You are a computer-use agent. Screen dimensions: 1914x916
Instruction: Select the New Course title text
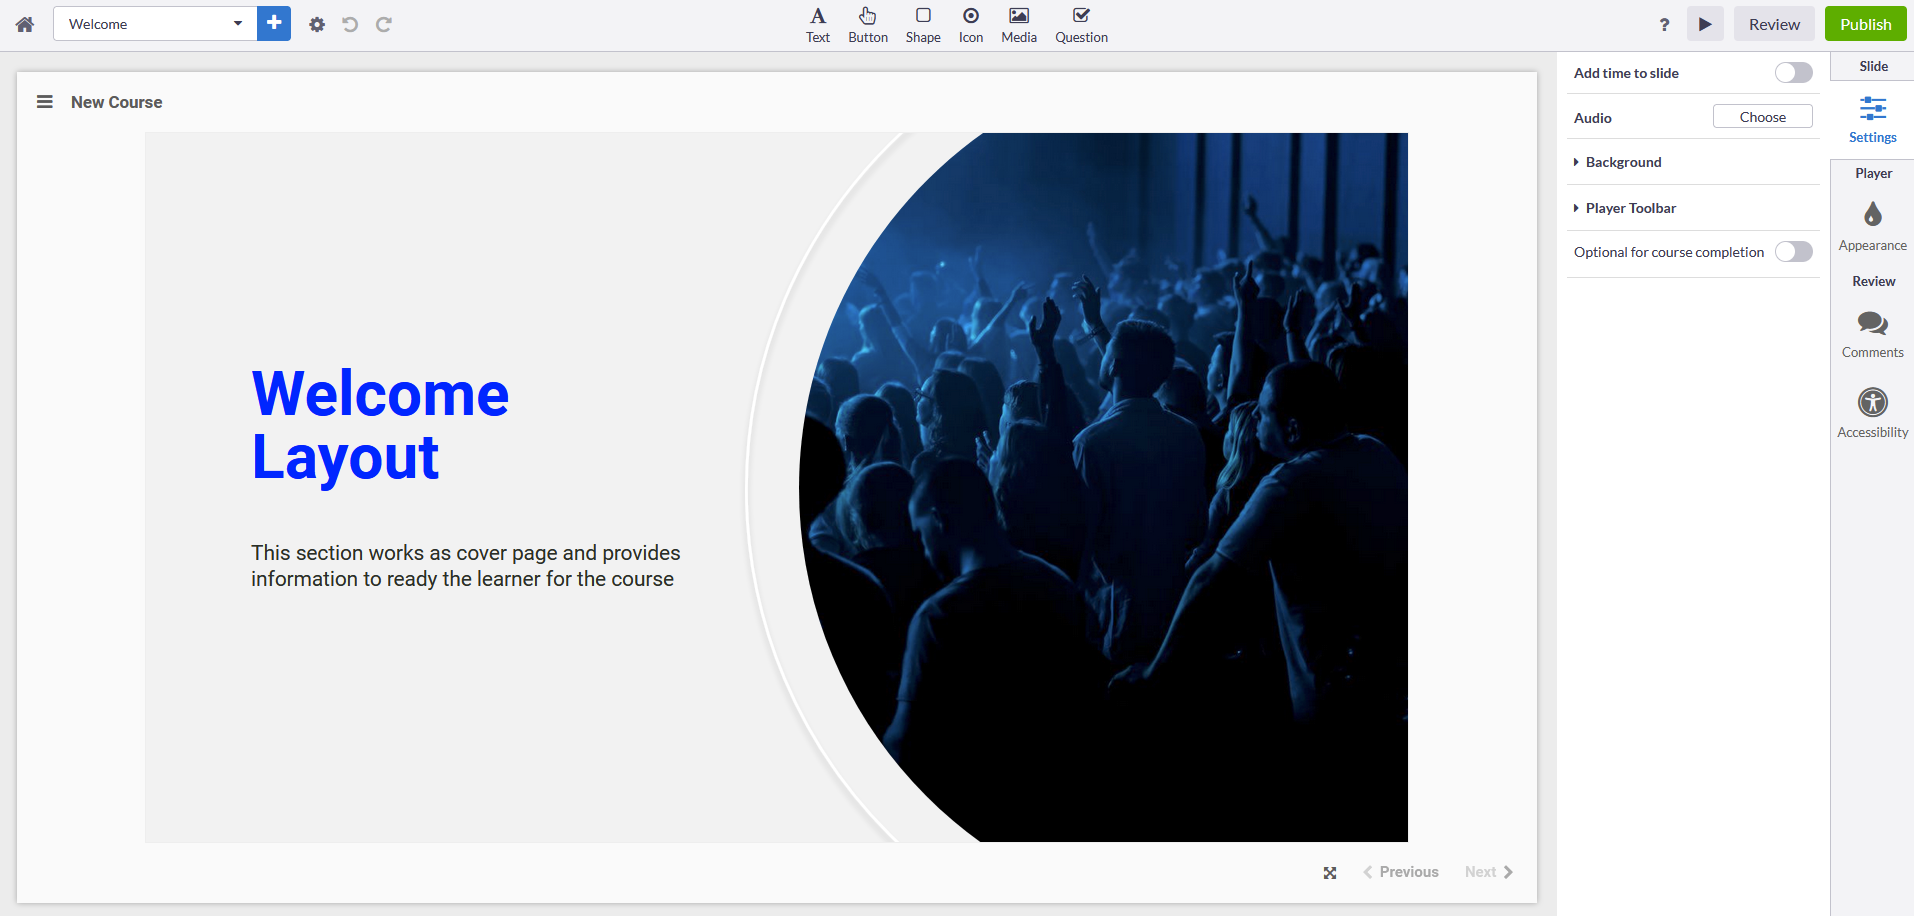click(x=117, y=102)
